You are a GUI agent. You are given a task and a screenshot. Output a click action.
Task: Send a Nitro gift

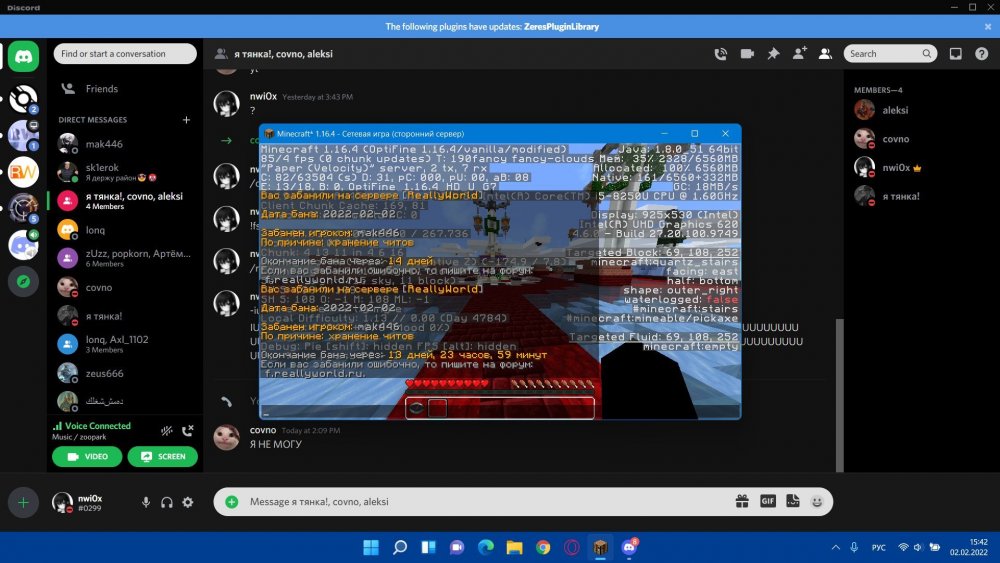[x=742, y=502]
